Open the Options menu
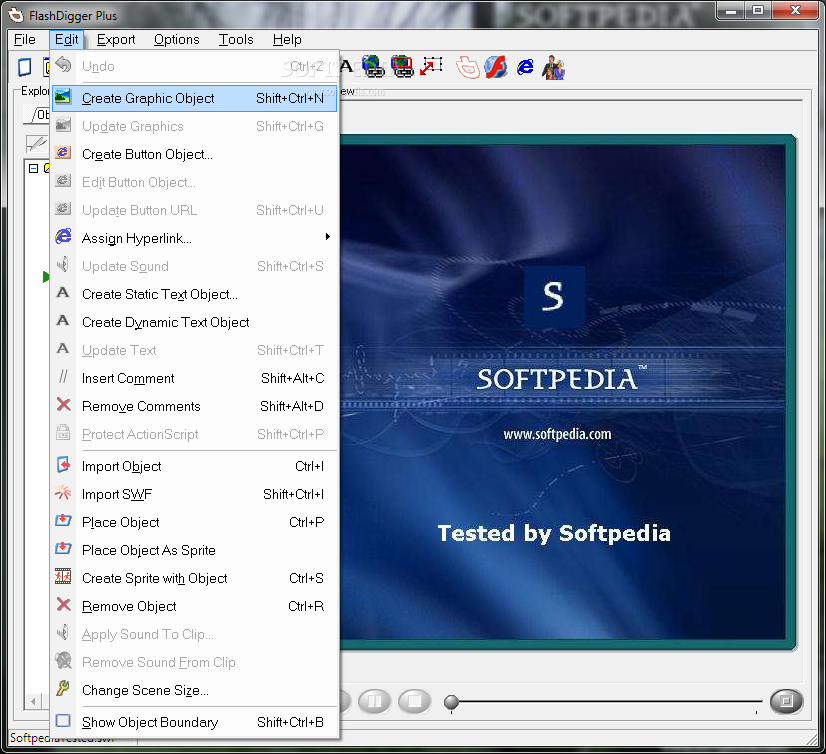 click(176, 40)
